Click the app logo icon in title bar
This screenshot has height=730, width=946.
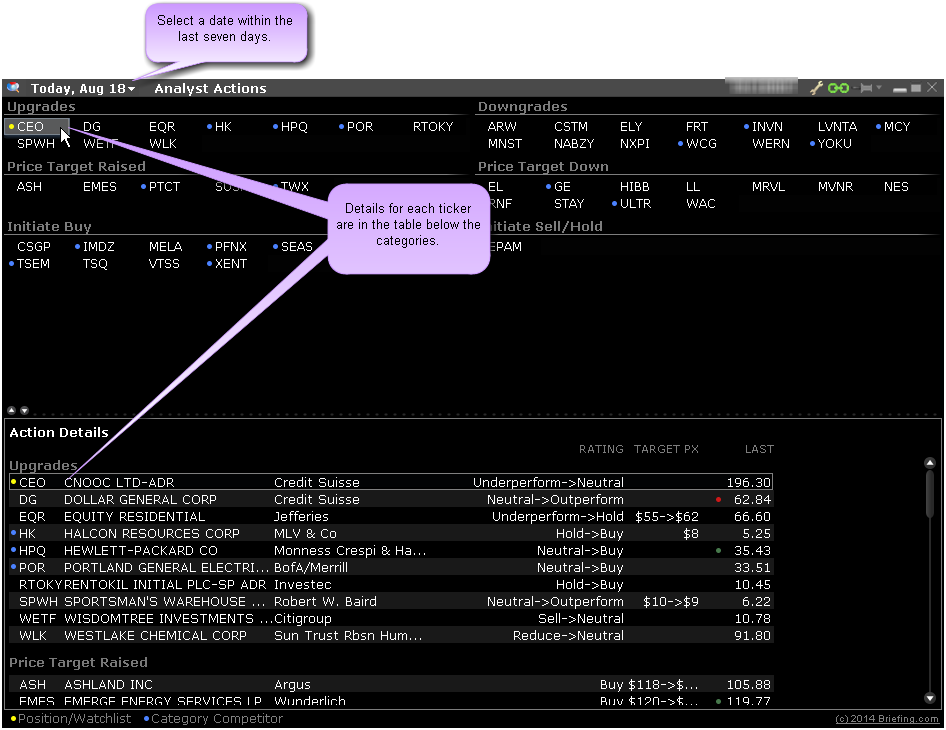14,88
